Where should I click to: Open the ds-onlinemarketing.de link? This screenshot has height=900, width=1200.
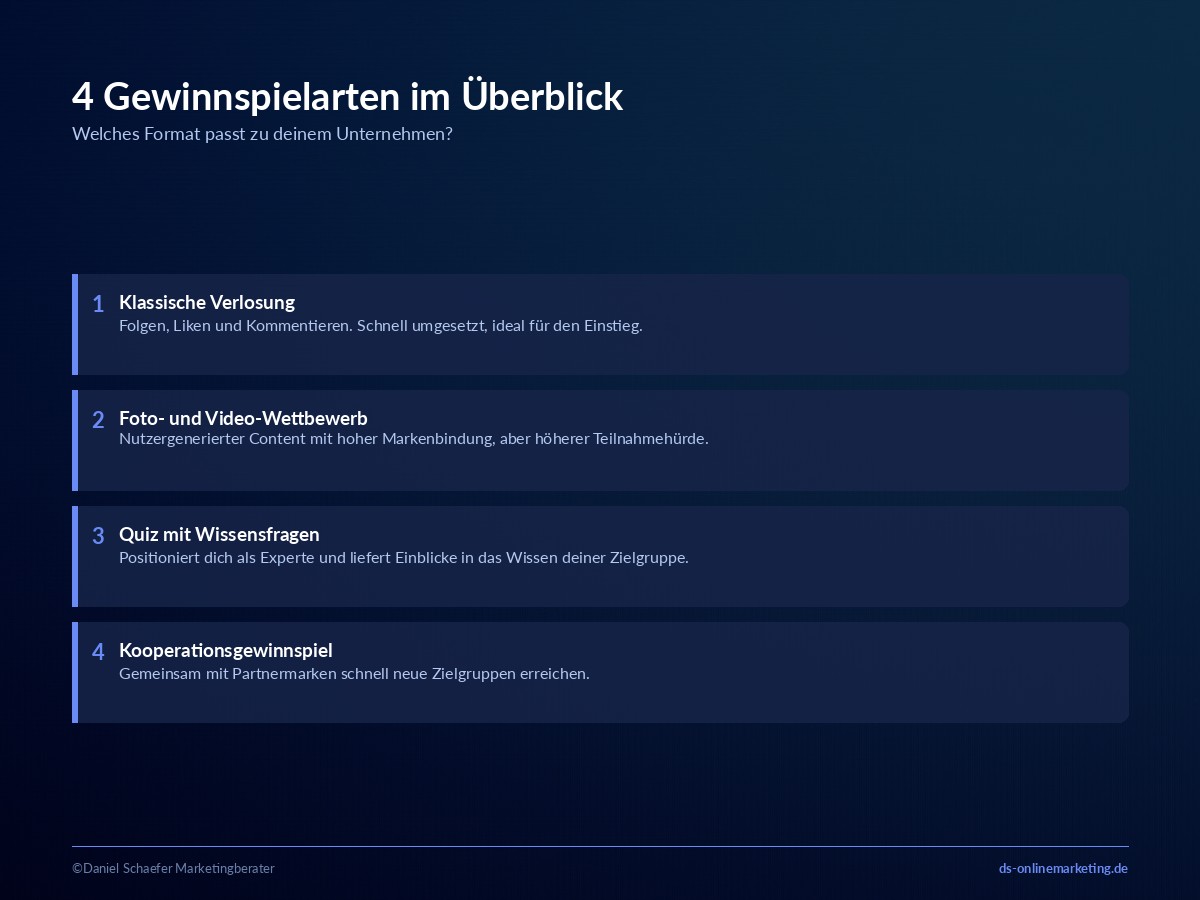(1063, 868)
